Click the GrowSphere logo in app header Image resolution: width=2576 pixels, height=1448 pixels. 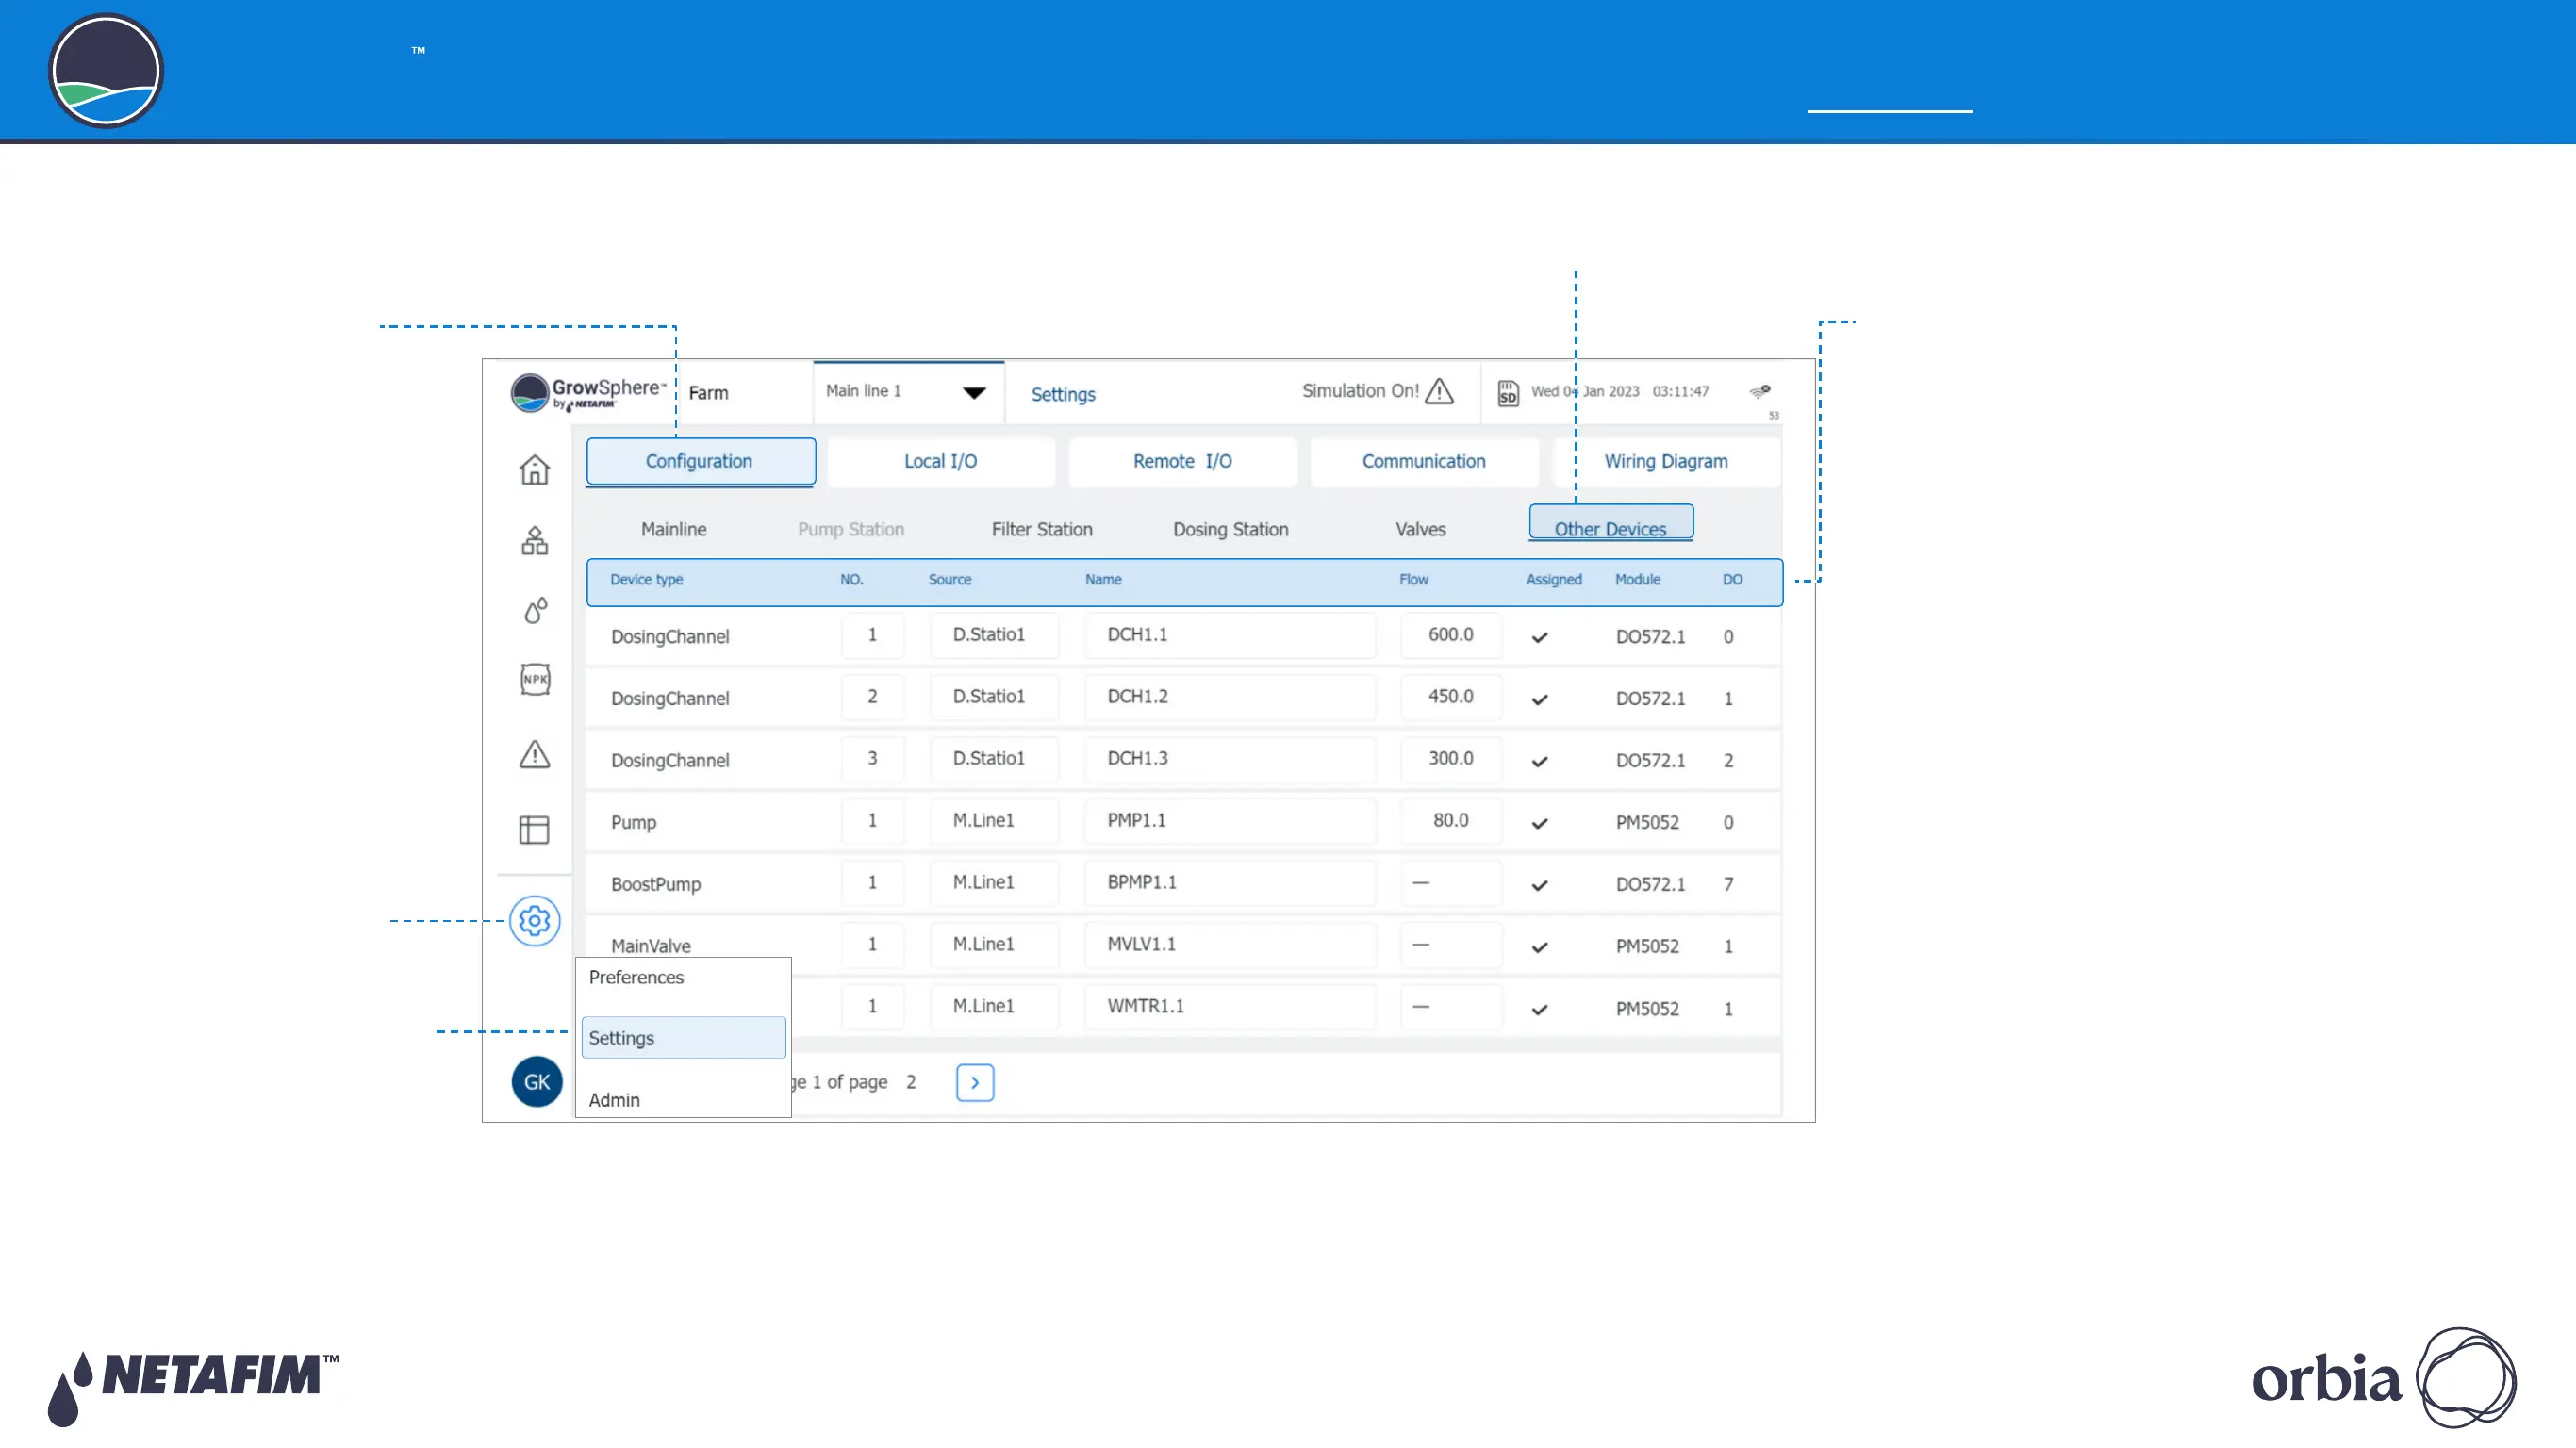pos(588,393)
